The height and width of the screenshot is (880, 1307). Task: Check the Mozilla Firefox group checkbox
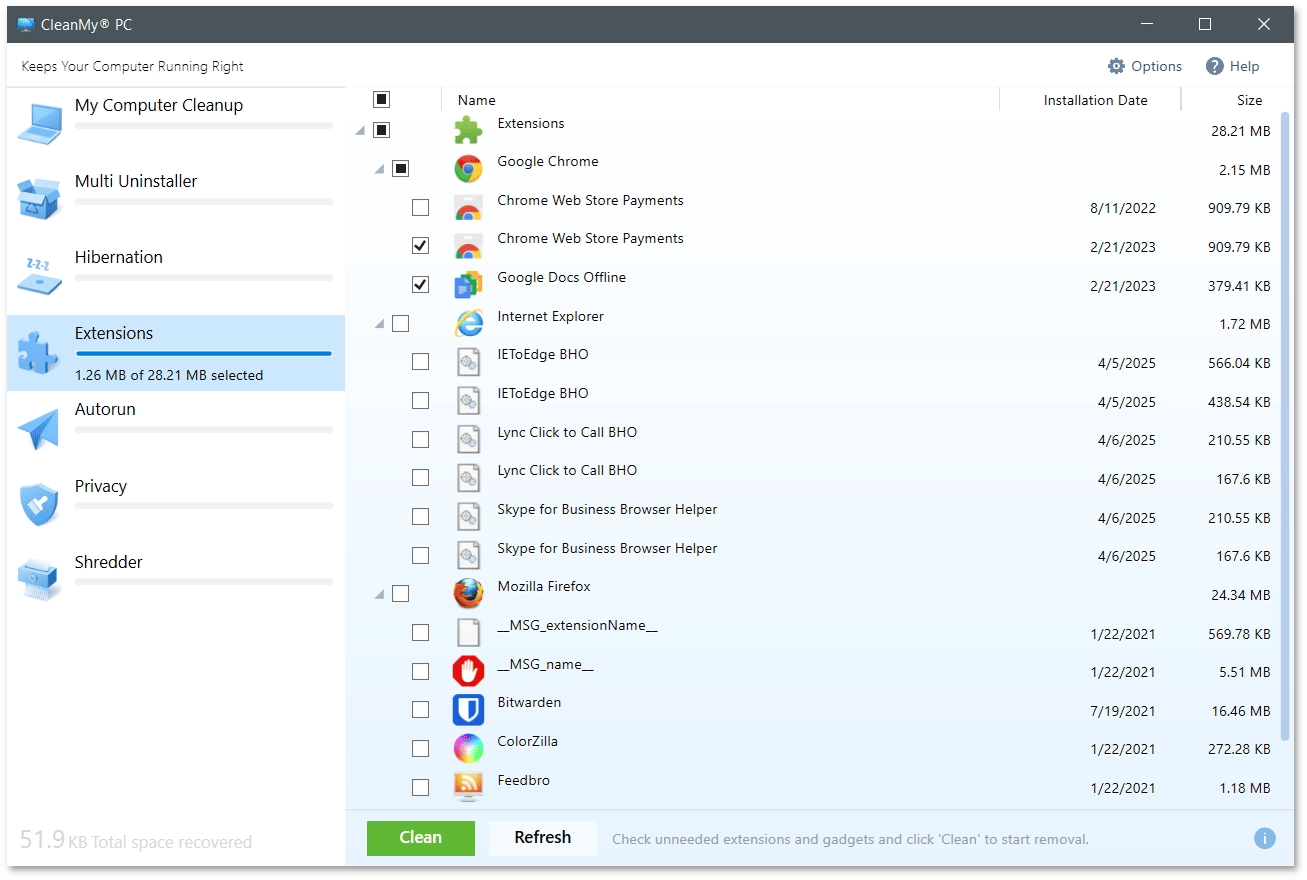pos(400,594)
